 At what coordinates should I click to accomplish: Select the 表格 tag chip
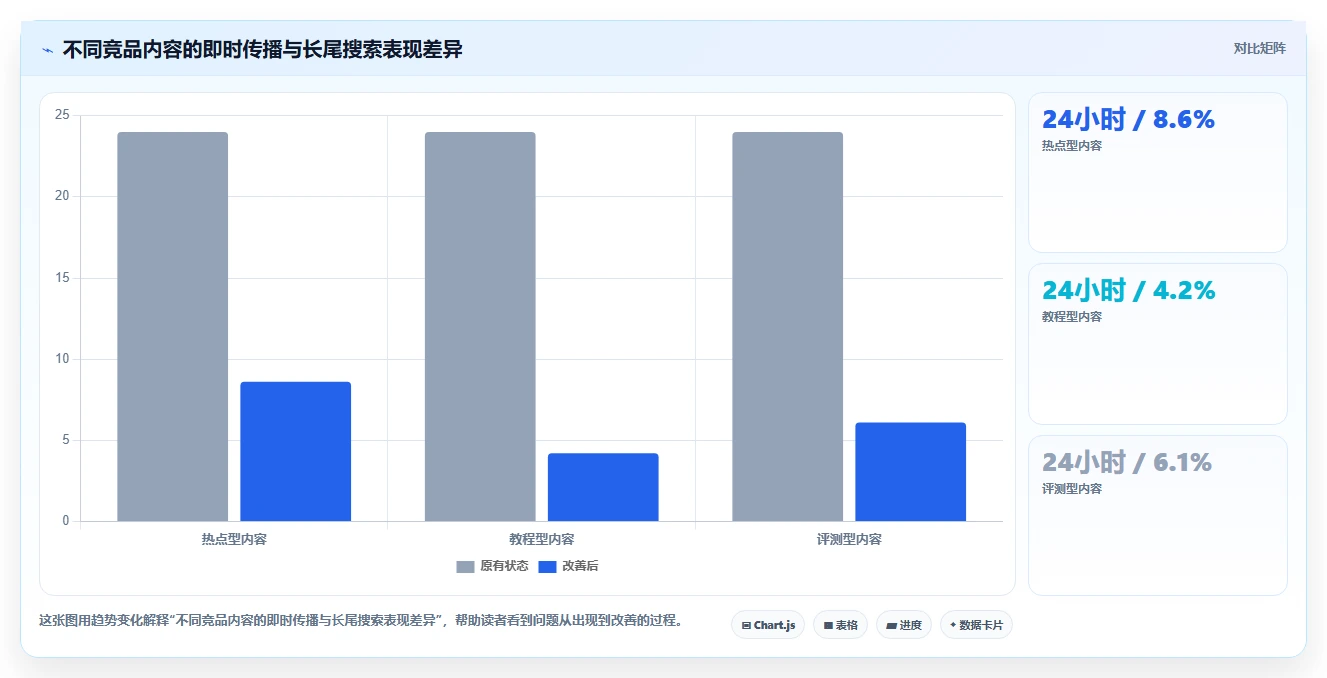point(840,625)
